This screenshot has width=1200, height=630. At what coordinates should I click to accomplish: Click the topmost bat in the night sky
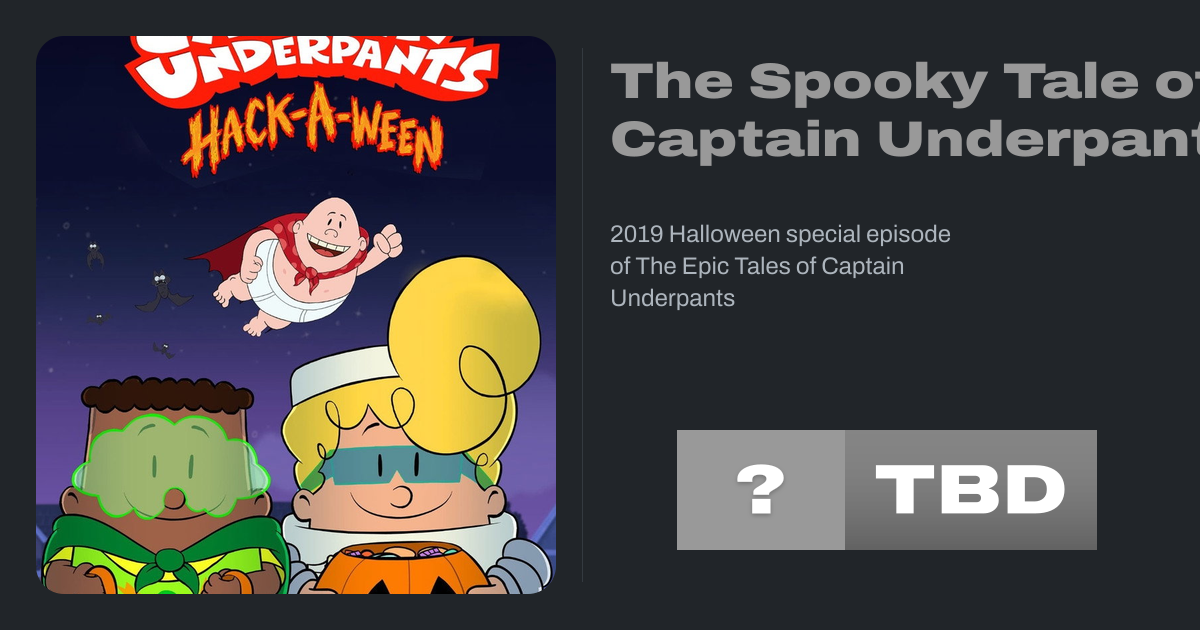(x=95, y=254)
